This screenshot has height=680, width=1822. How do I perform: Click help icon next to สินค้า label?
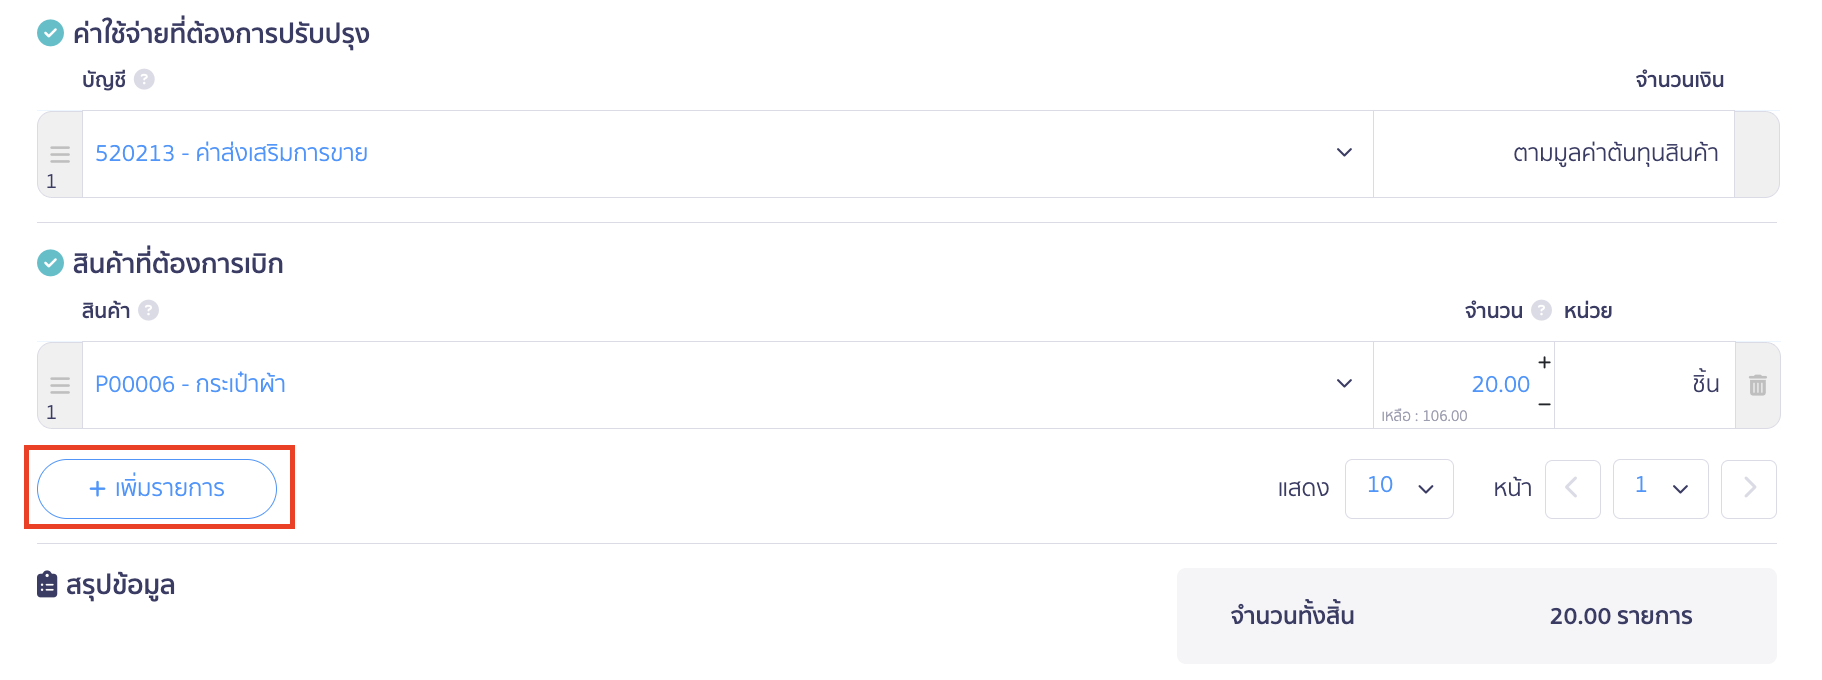[148, 310]
